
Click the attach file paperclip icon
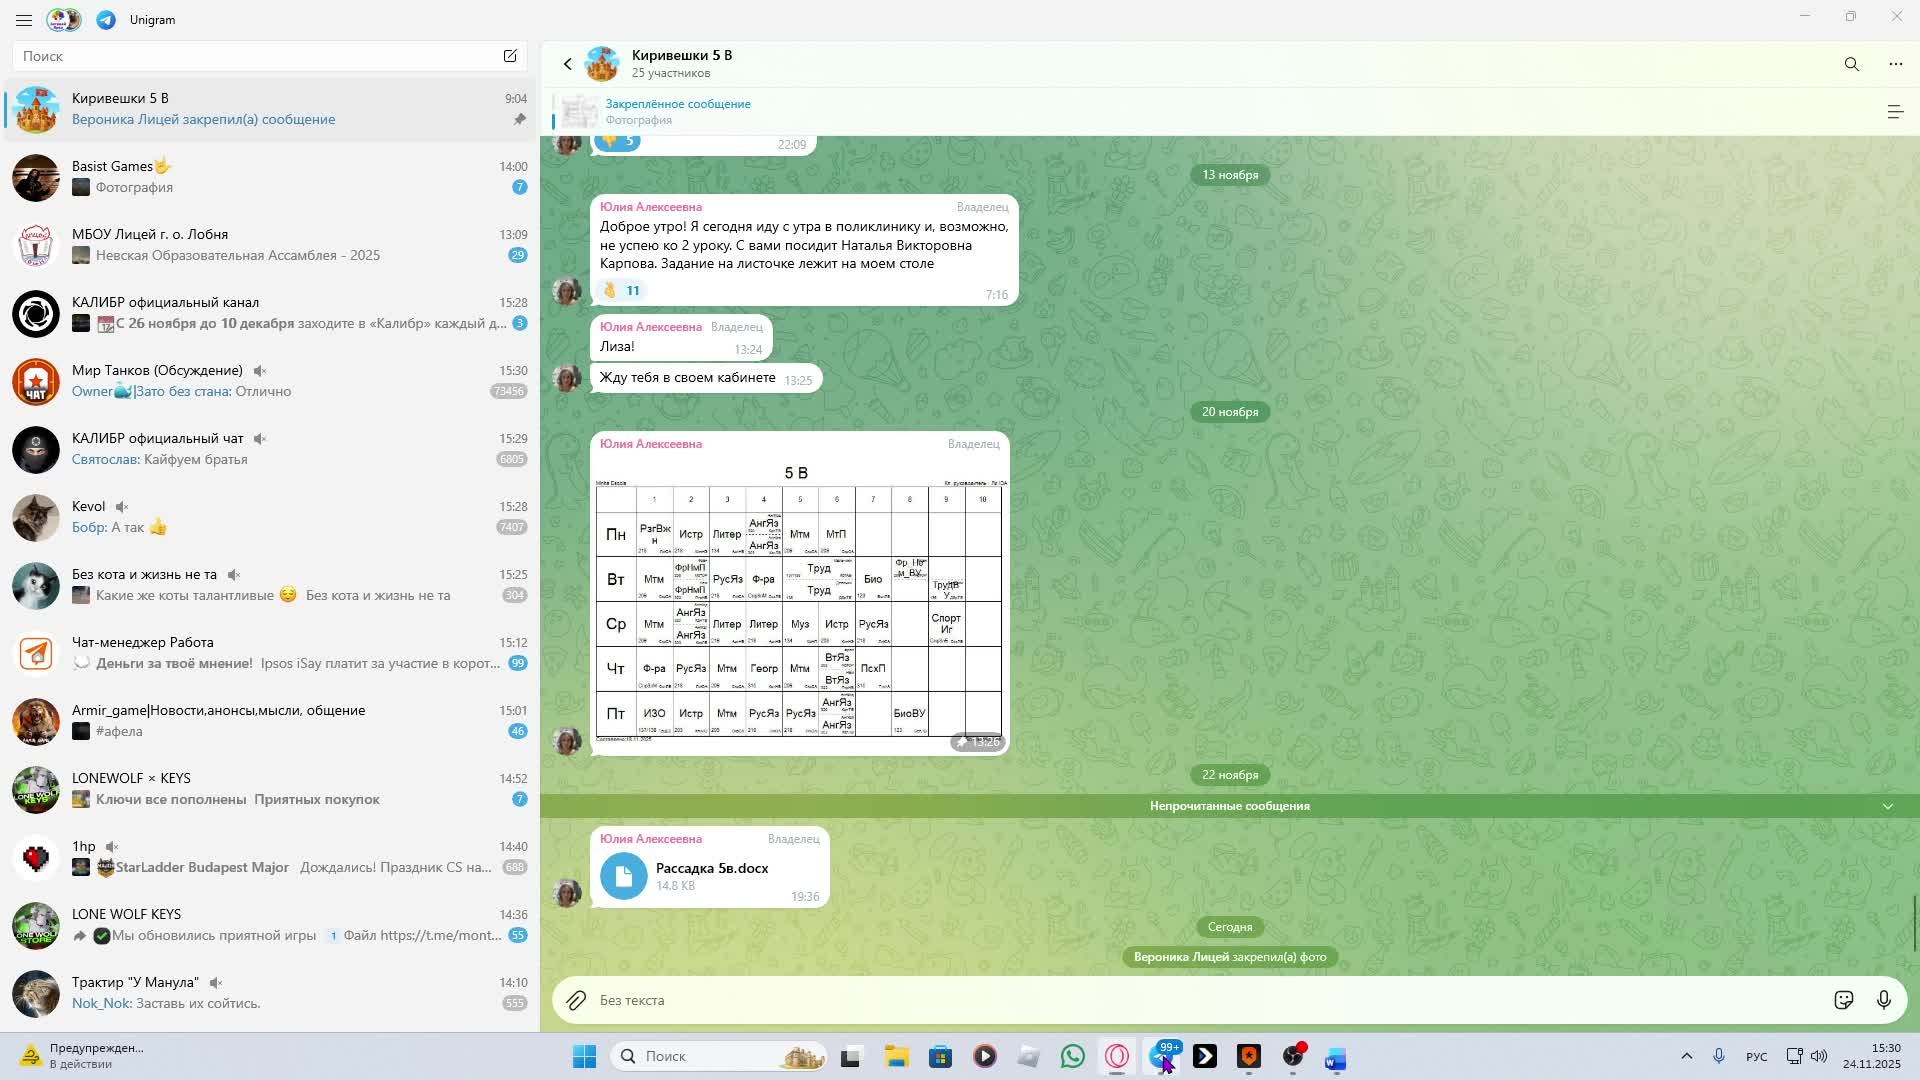coord(576,1000)
